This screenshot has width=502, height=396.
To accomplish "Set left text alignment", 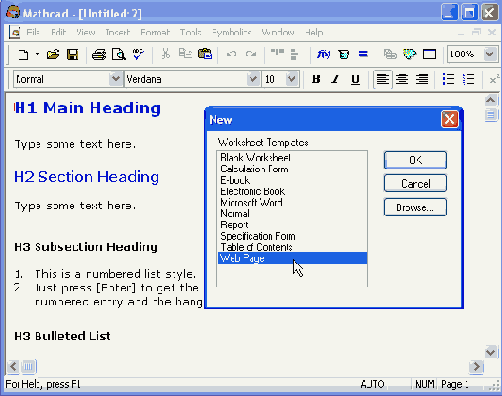I will pyautogui.click(x=383, y=79).
